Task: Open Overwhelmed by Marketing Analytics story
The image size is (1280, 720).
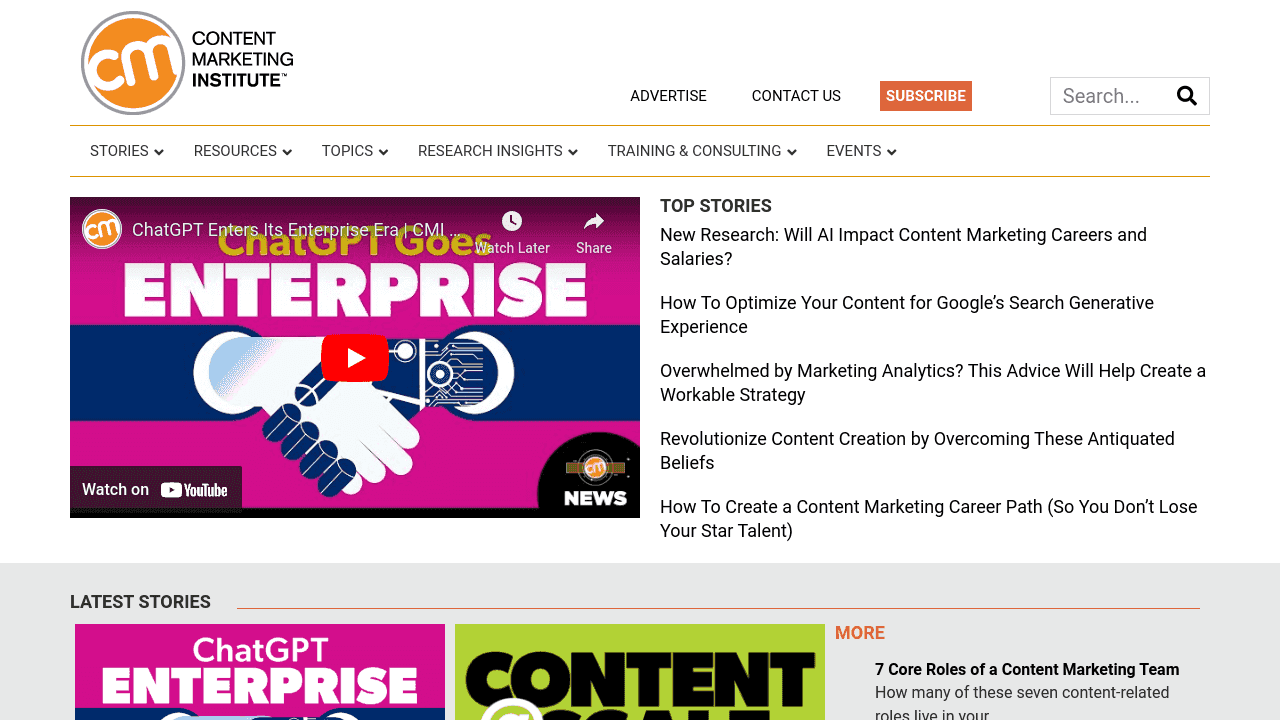Action: (x=933, y=383)
